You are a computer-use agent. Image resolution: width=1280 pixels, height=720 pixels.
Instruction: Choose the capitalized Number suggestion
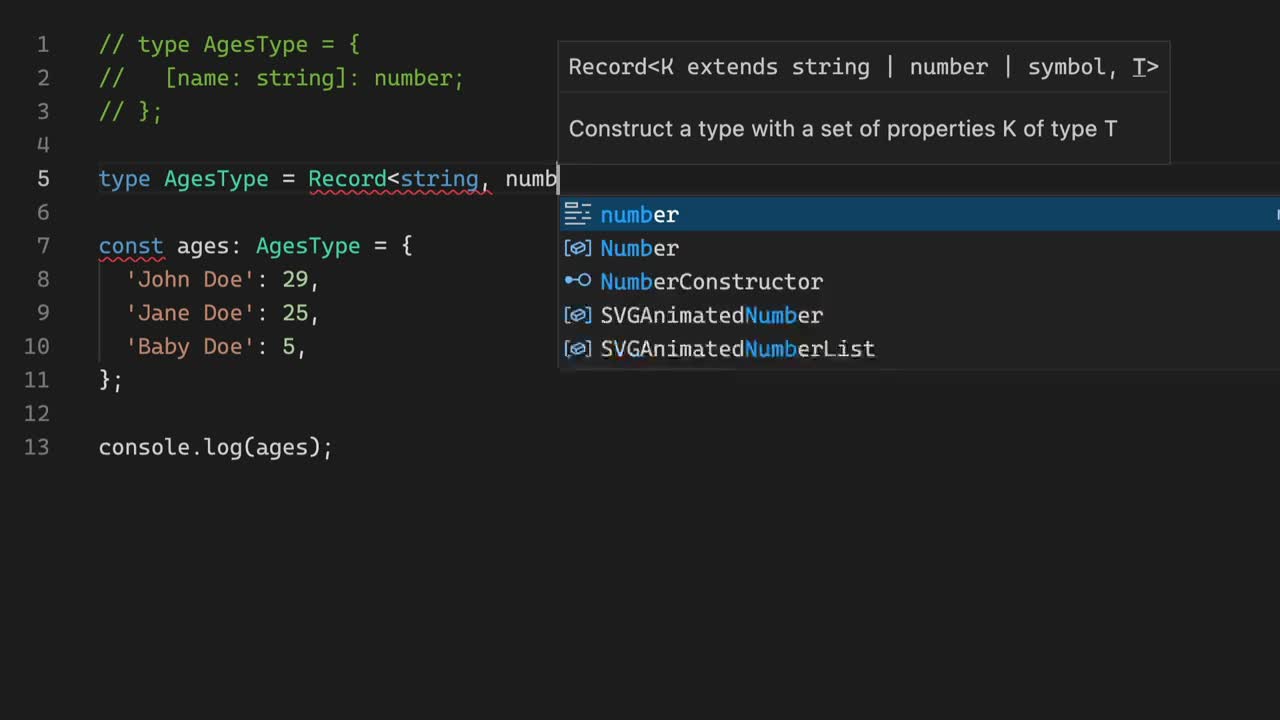click(x=639, y=248)
